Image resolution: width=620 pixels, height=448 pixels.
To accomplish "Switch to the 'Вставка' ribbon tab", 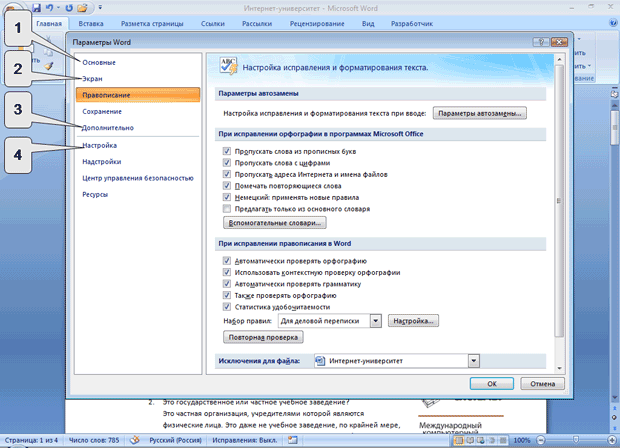I will pos(91,22).
